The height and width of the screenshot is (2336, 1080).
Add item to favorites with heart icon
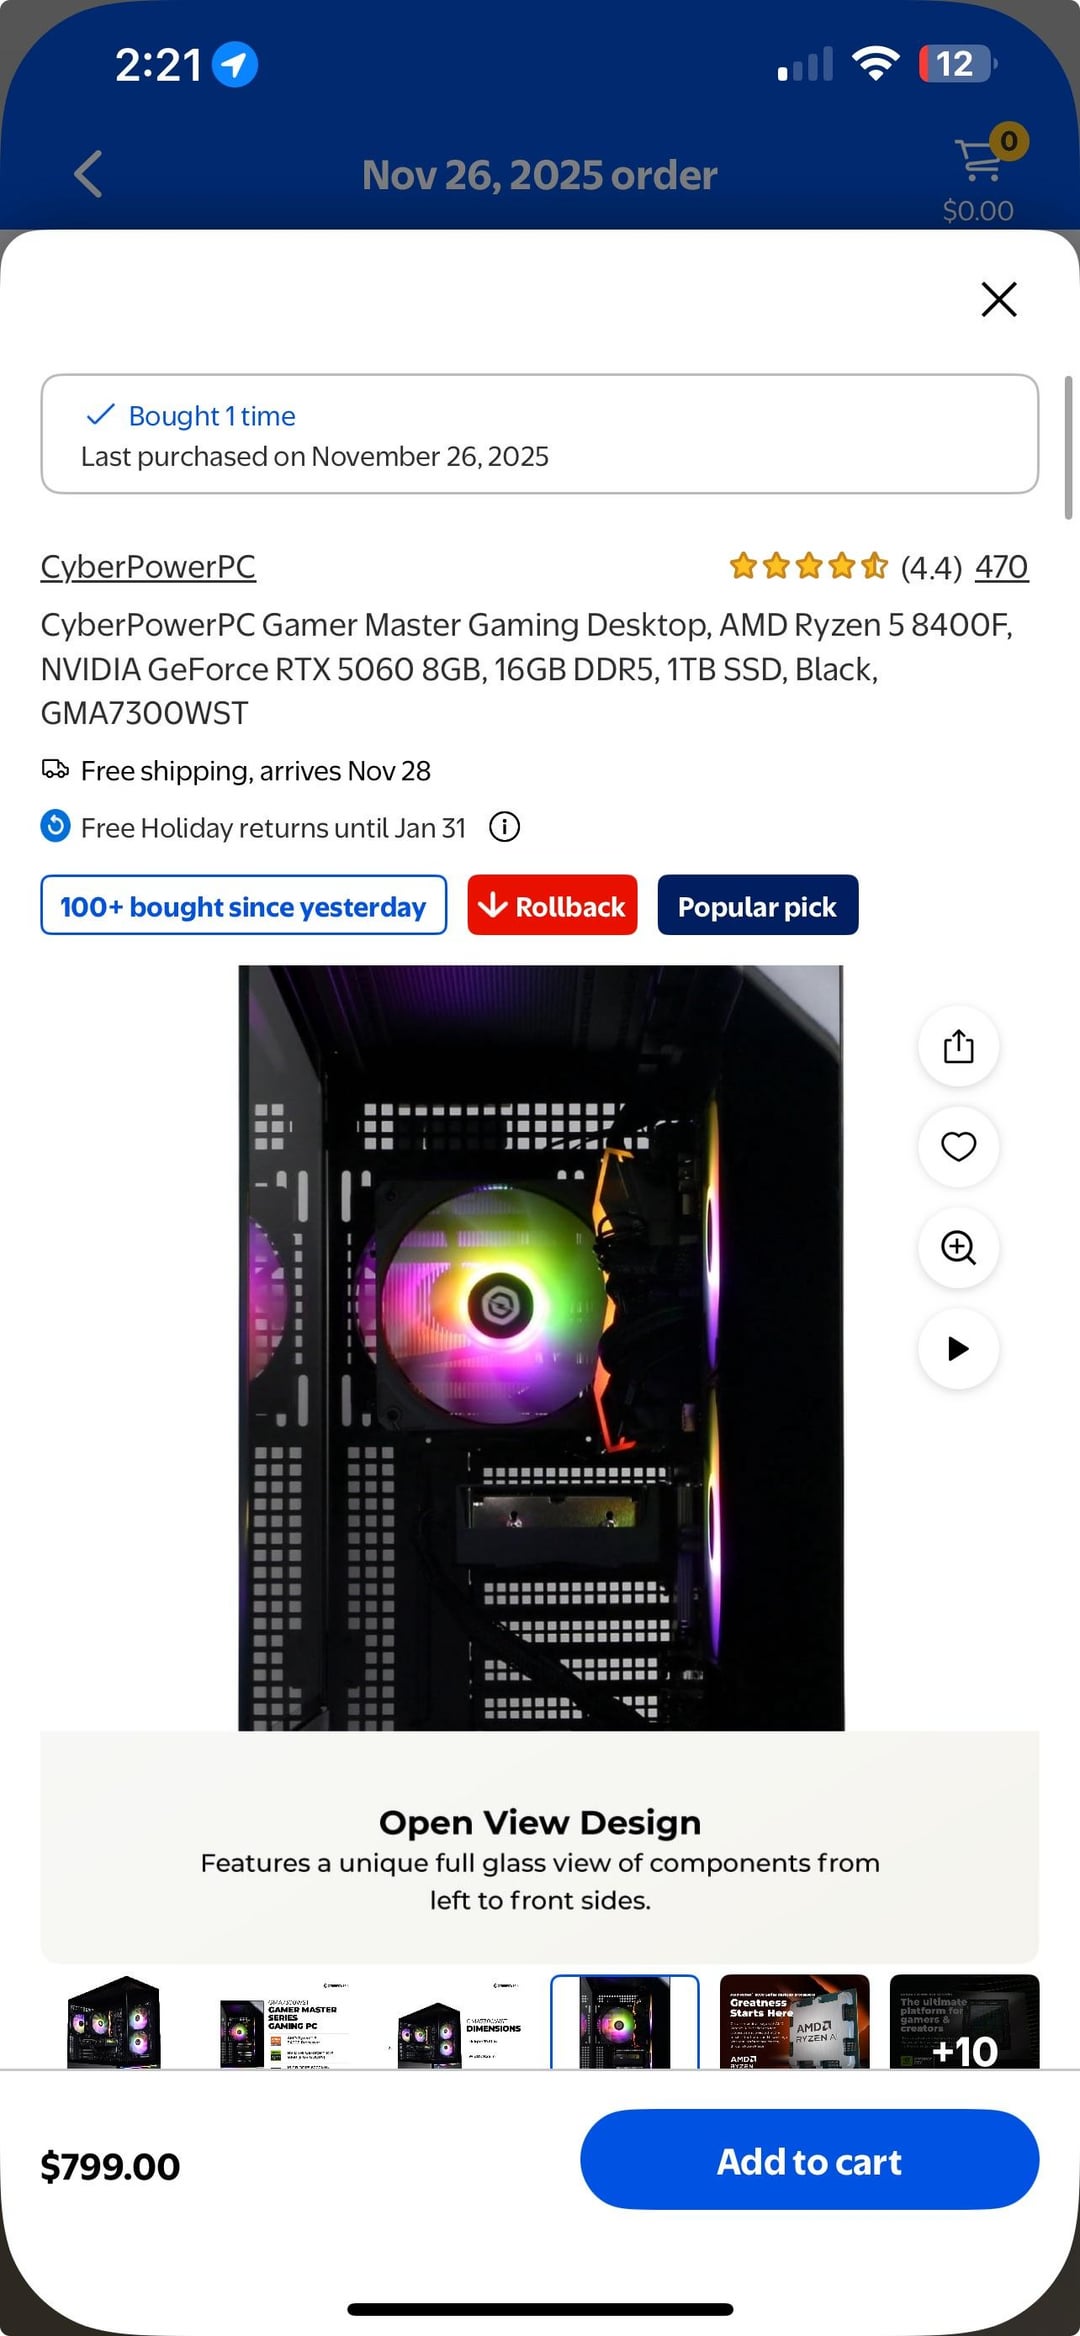958,1147
